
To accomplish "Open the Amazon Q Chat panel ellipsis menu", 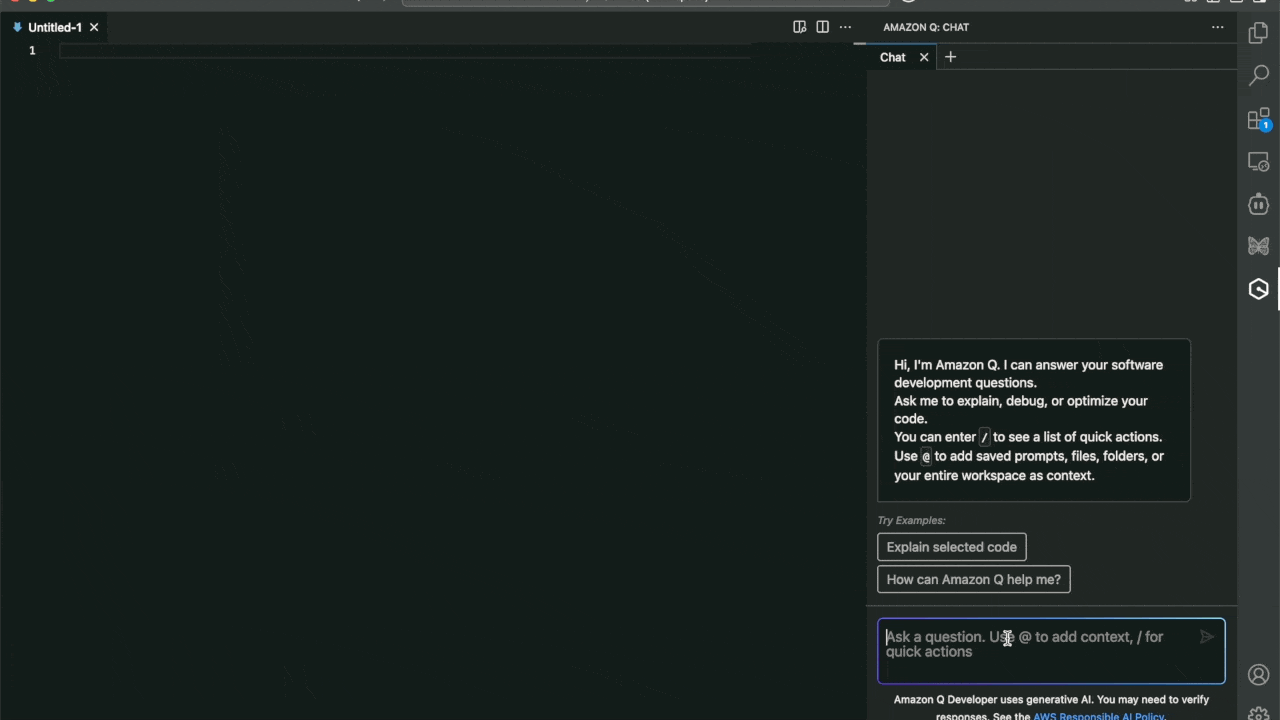I will click(1217, 27).
